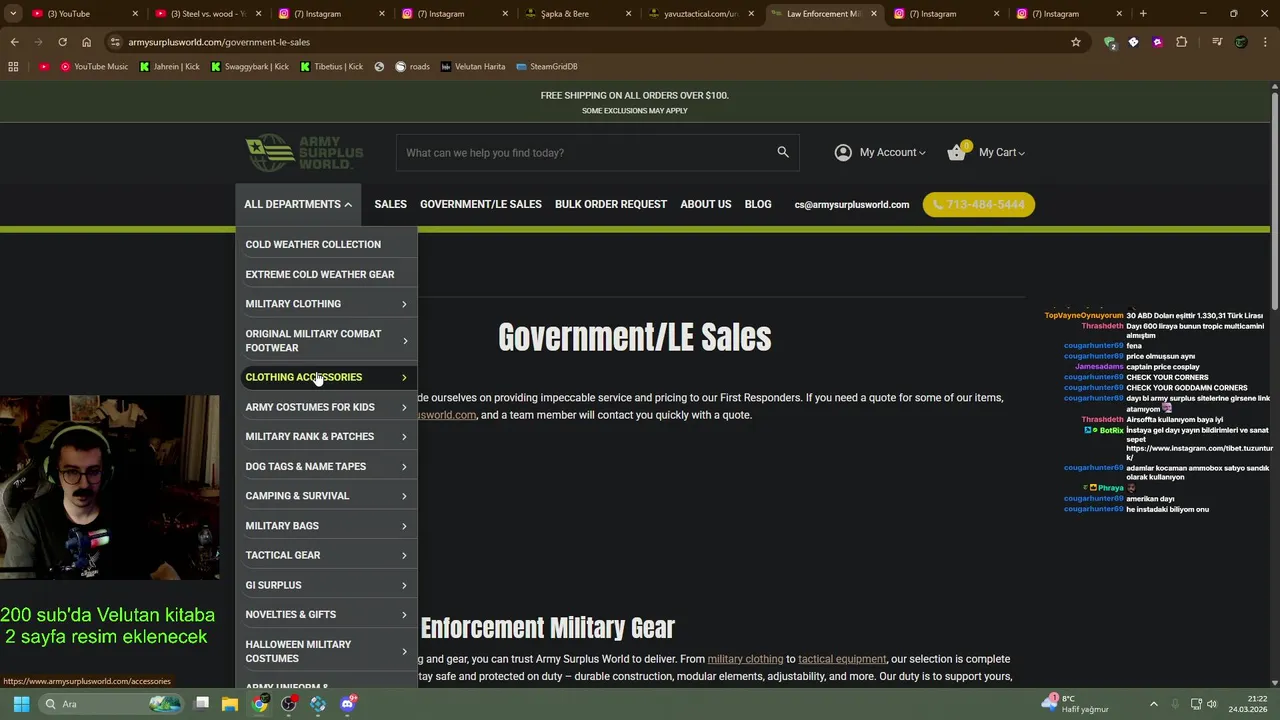Open the BLOG nav link
This screenshot has width=1280, height=720.
click(x=758, y=204)
